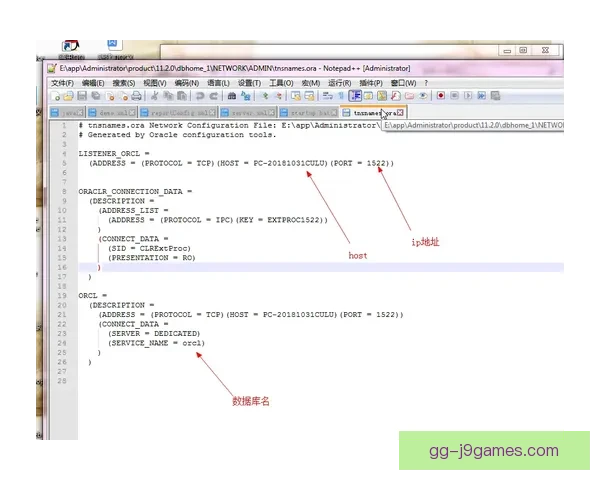Click the Zoom In toolbar icon
The height and width of the screenshot is (480, 600).
coord(264,96)
